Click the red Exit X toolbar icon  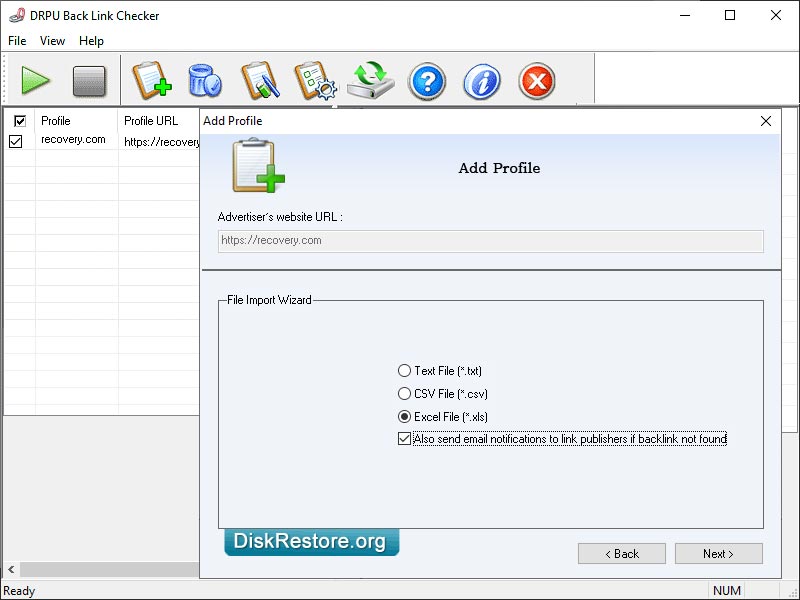tap(537, 80)
